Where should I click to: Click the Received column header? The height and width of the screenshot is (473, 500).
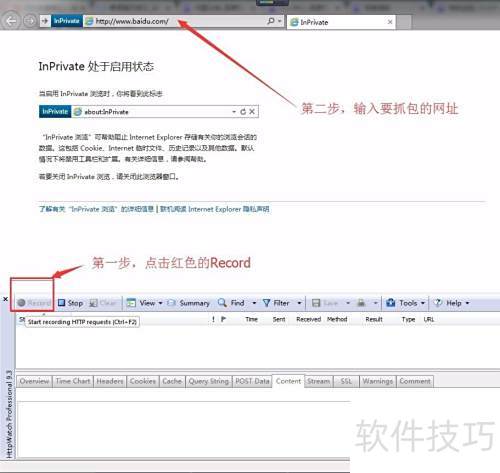[x=309, y=319]
